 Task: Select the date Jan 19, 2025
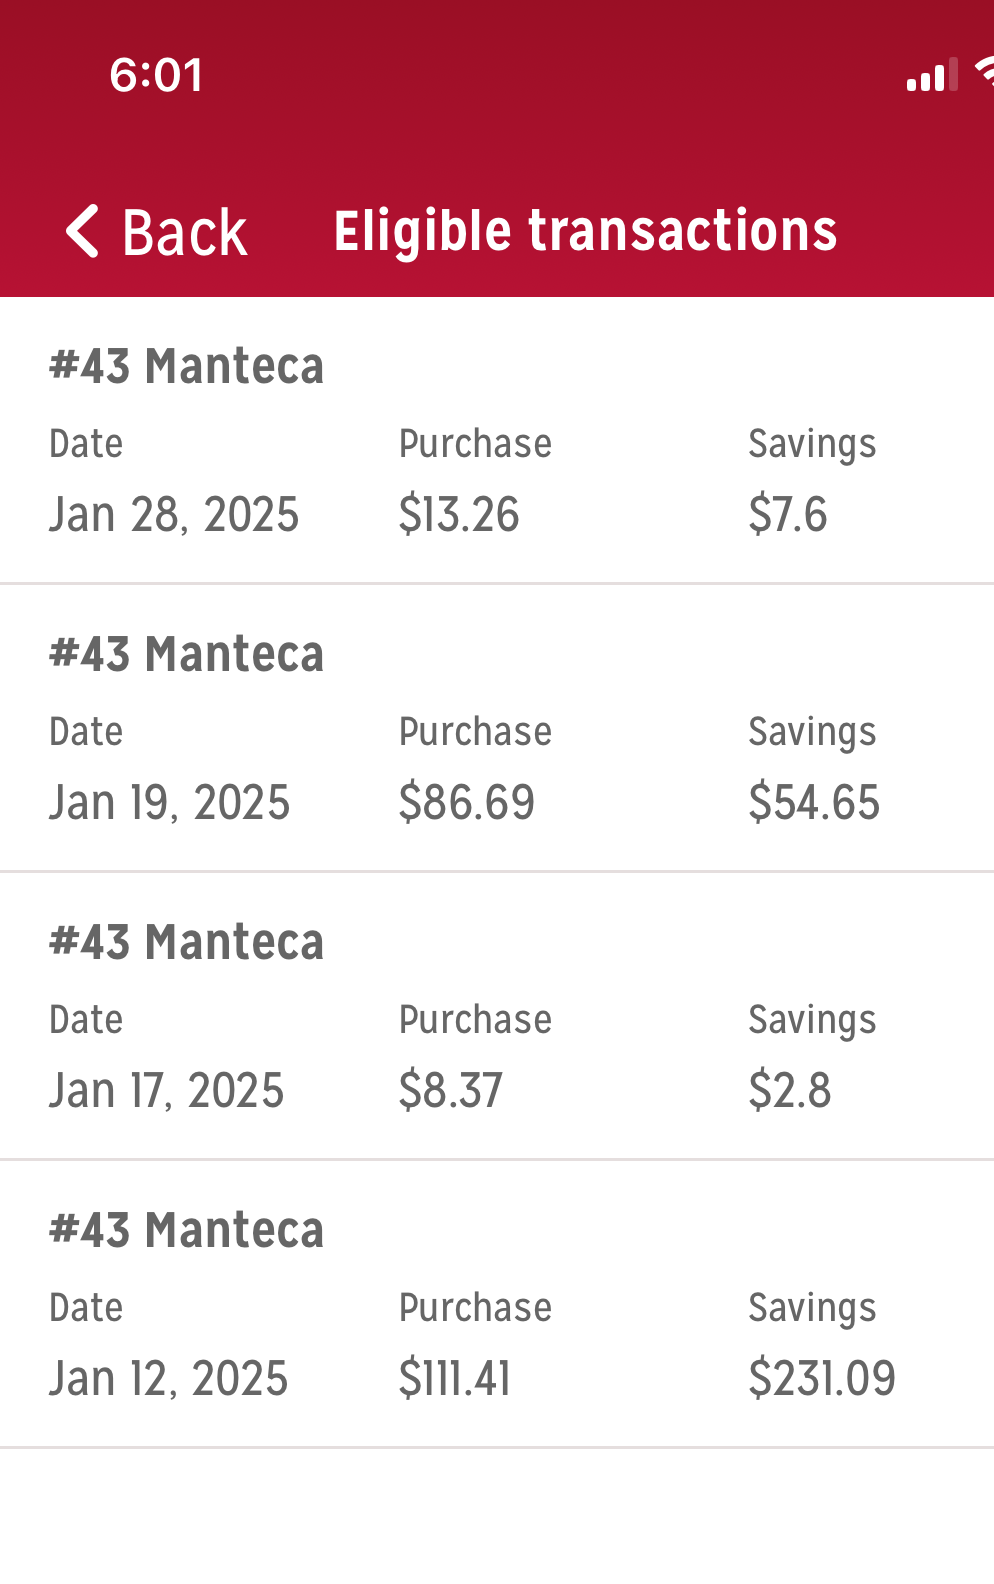(170, 803)
